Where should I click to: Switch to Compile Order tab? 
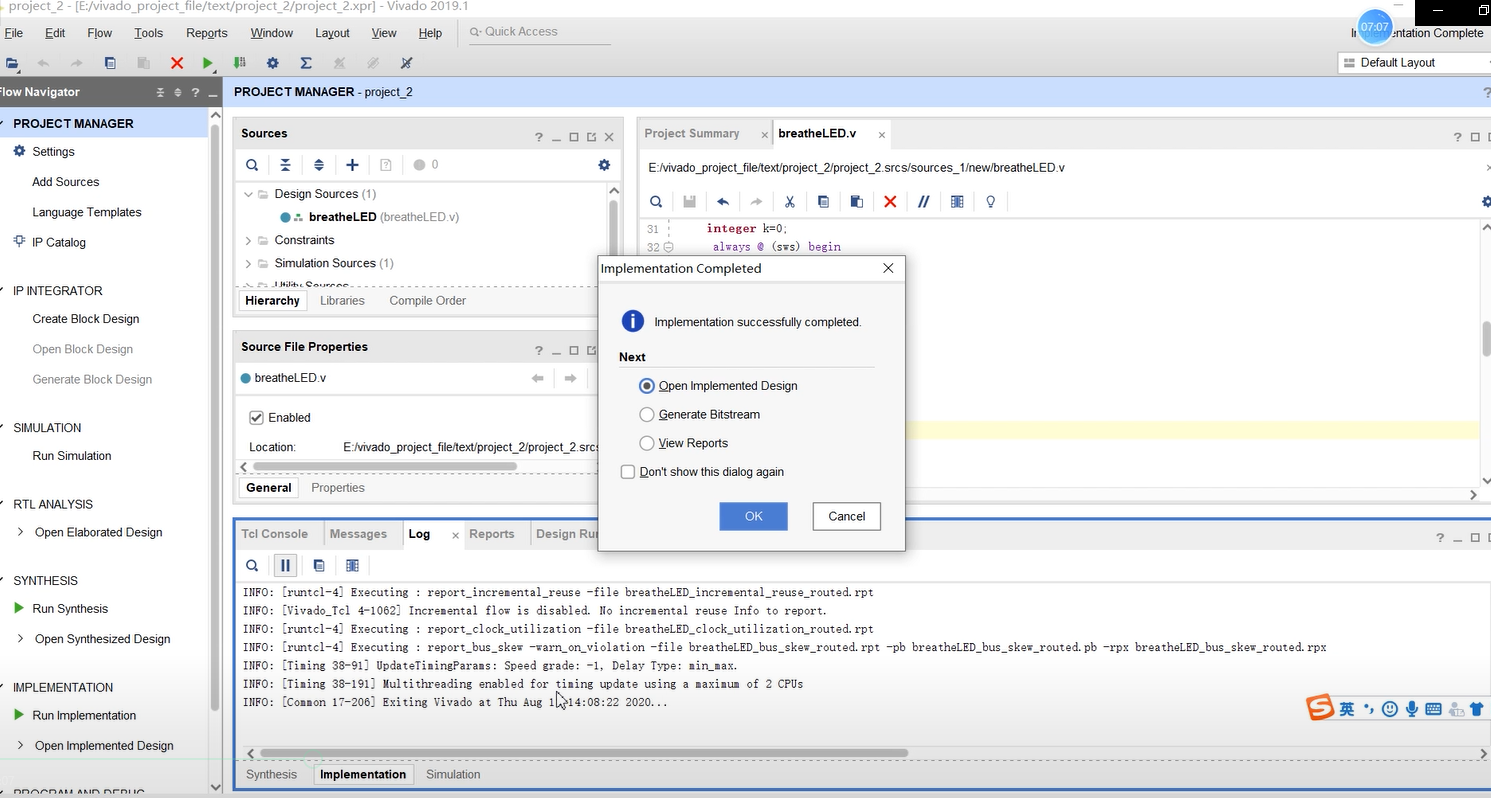pyautogui.click(x=428, y=301)
